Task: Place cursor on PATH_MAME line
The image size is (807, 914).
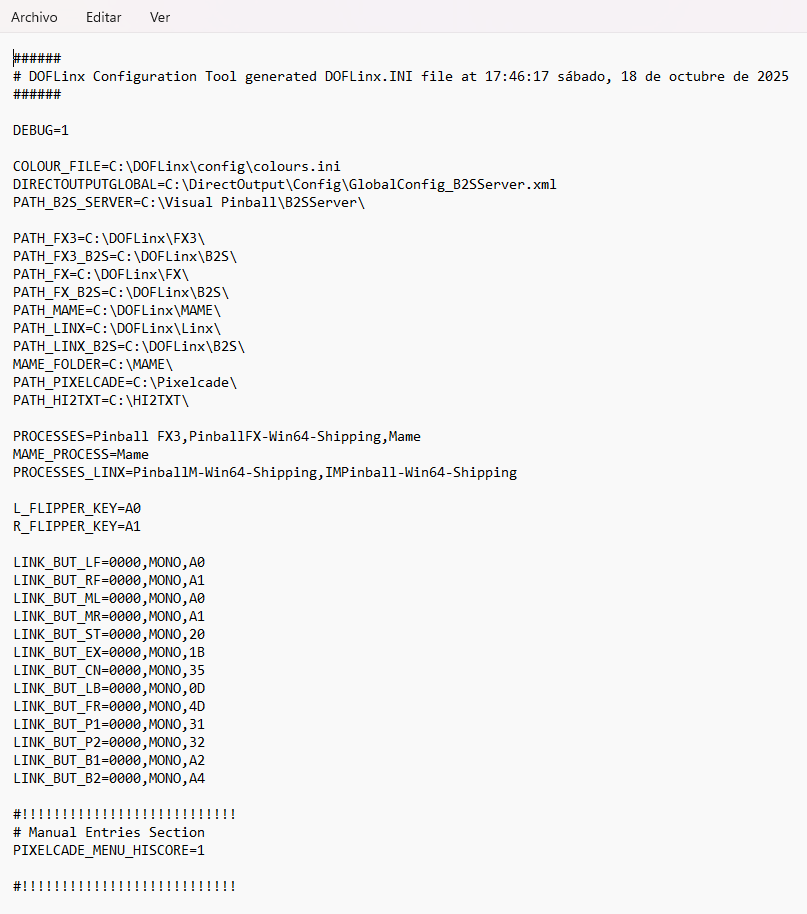Action: (117, 310)
